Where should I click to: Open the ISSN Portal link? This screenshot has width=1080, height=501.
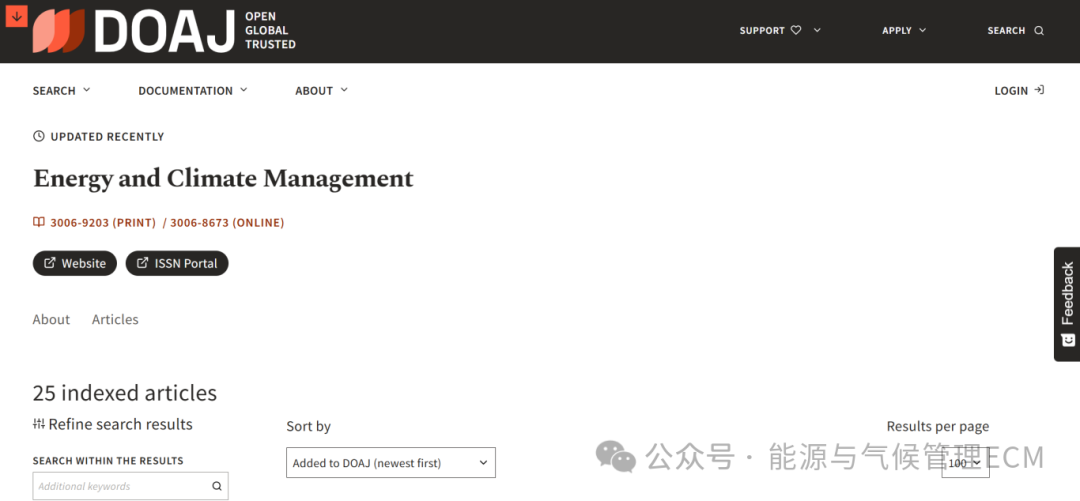click(177, 264)
